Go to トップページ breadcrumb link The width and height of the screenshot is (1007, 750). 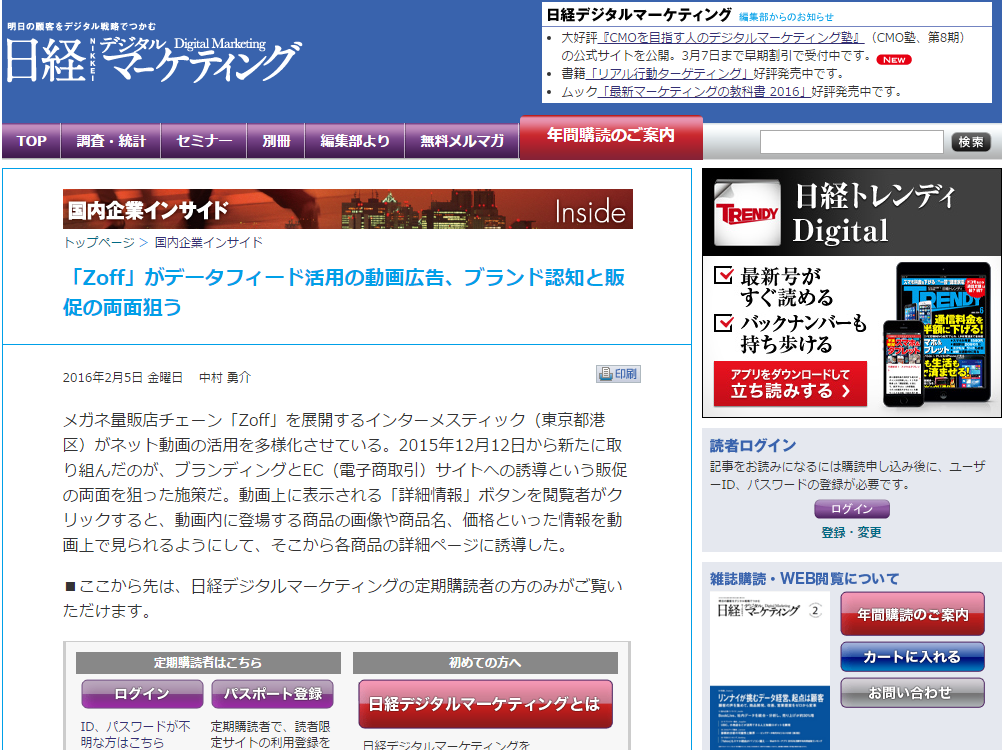(x=99, y=242)
